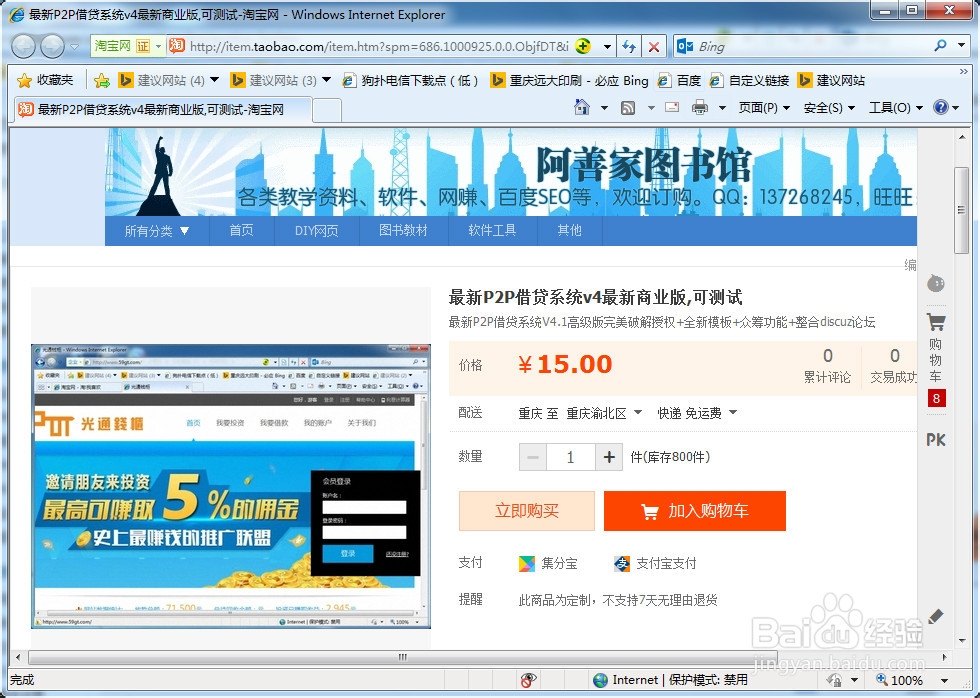This screenshot has height=698, width=980.
Task: Open the 图书教材 shop tab
Action: coord(403,231)
